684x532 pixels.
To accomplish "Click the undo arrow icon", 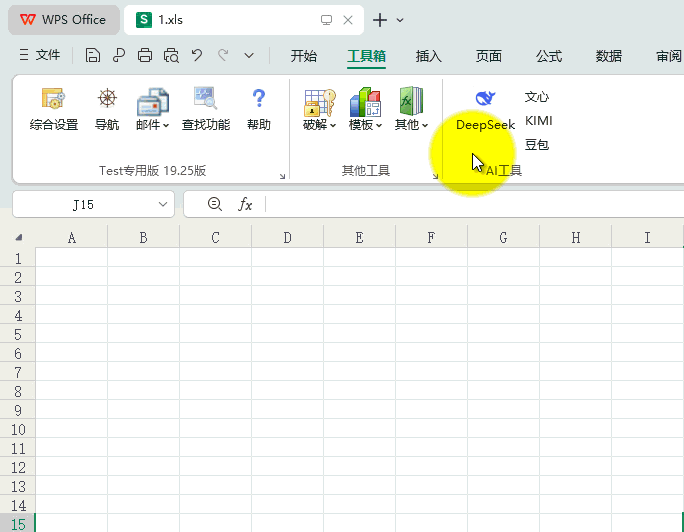I will point(197,56).
